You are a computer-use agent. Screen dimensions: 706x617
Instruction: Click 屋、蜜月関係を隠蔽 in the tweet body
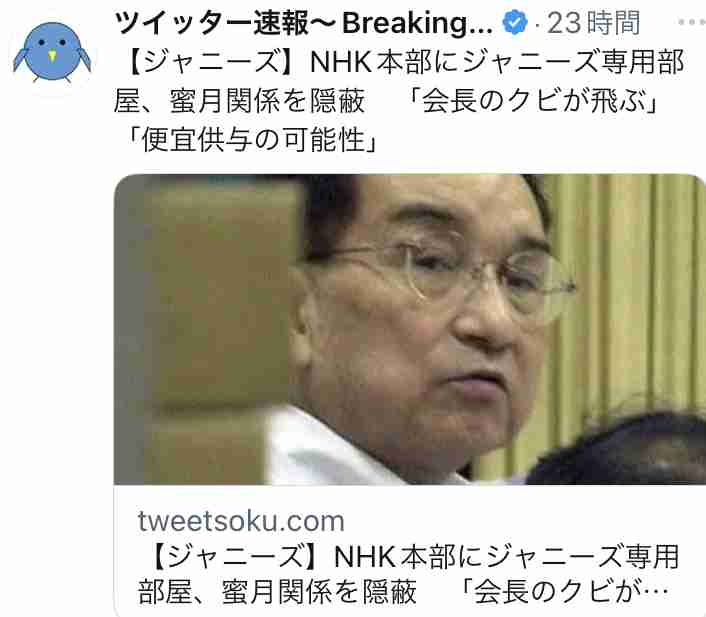pos(239,101)
